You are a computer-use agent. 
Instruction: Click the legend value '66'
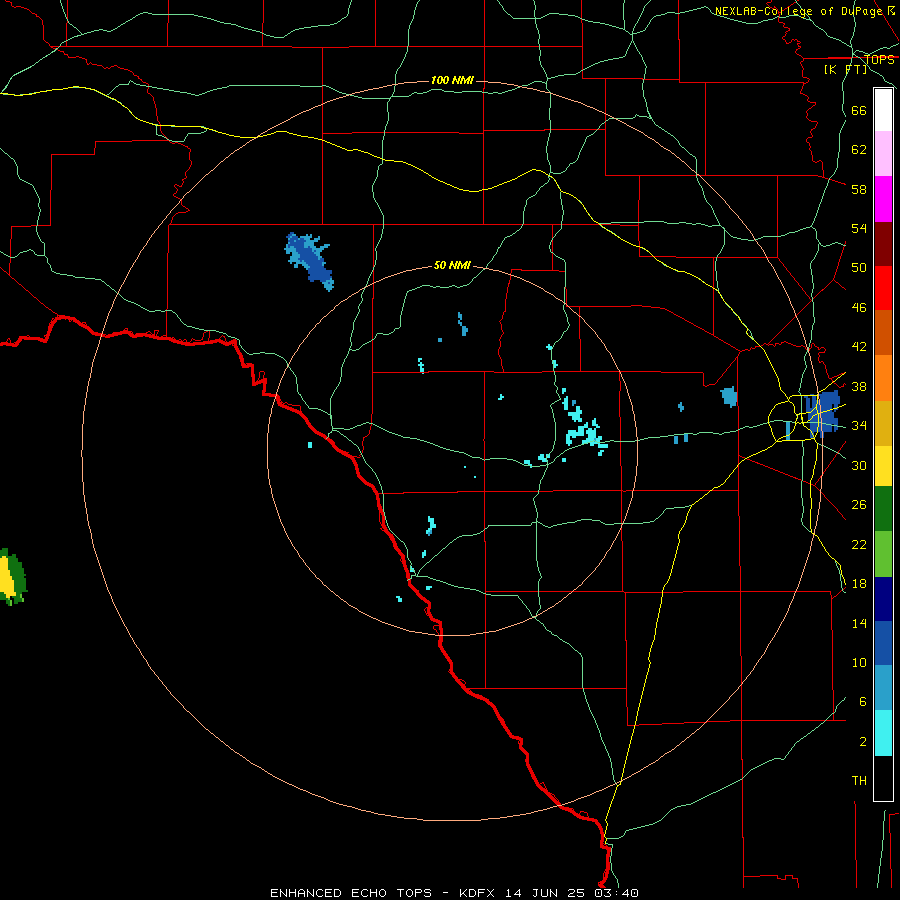(859, 111)
